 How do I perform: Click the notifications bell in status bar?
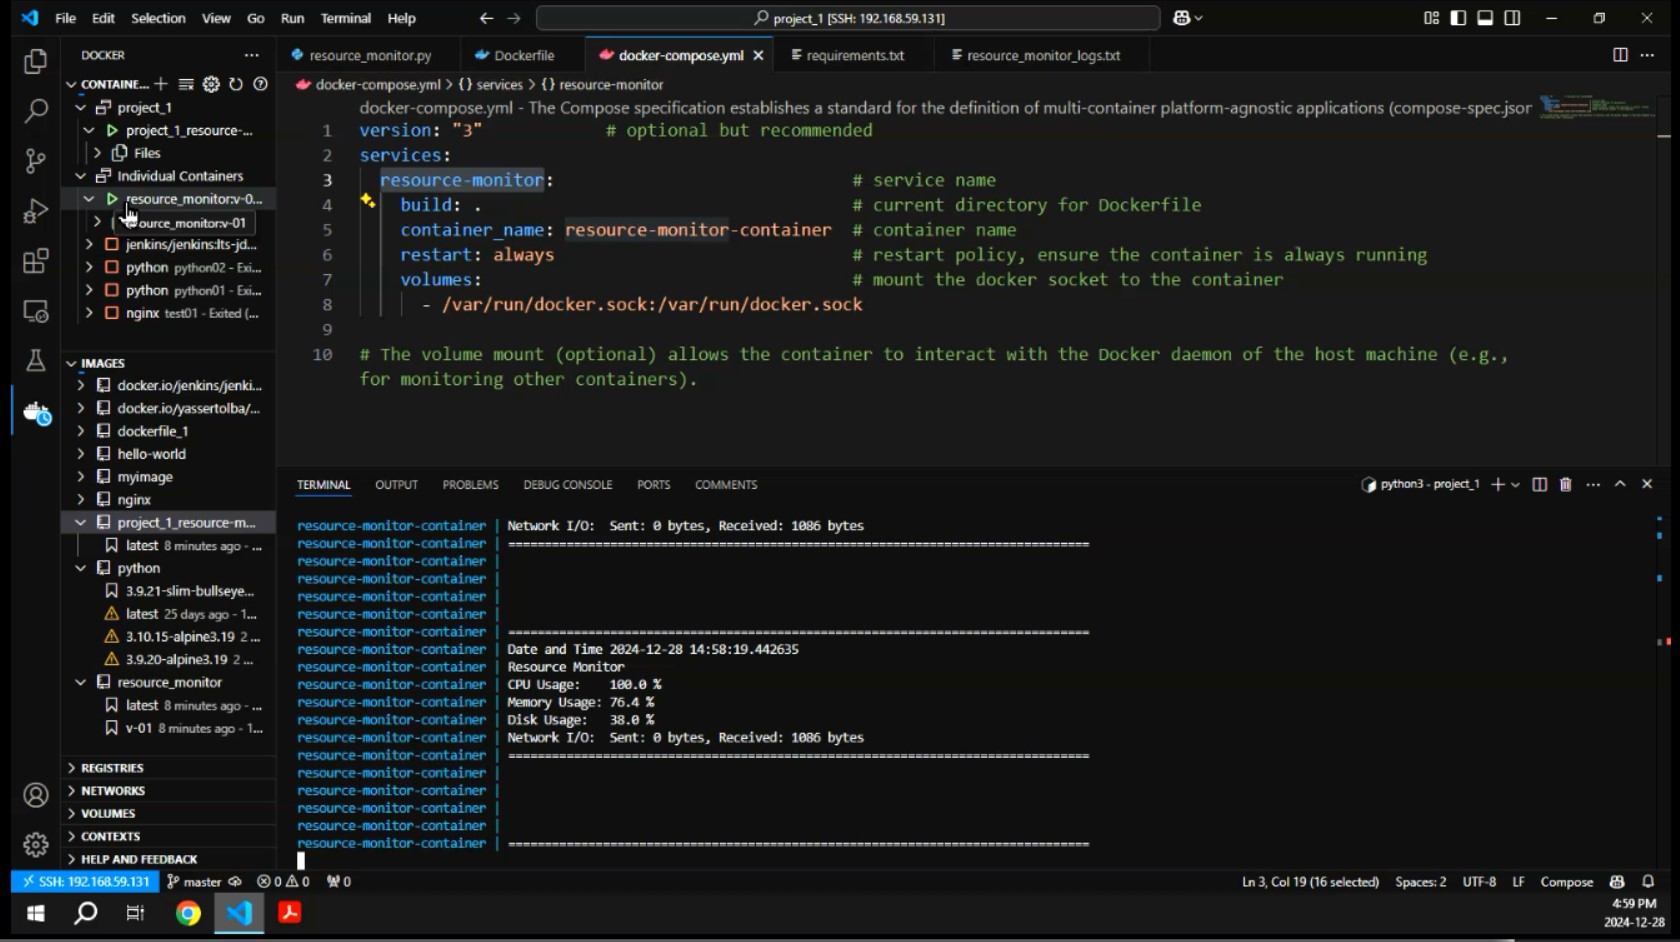point(1648,882)
